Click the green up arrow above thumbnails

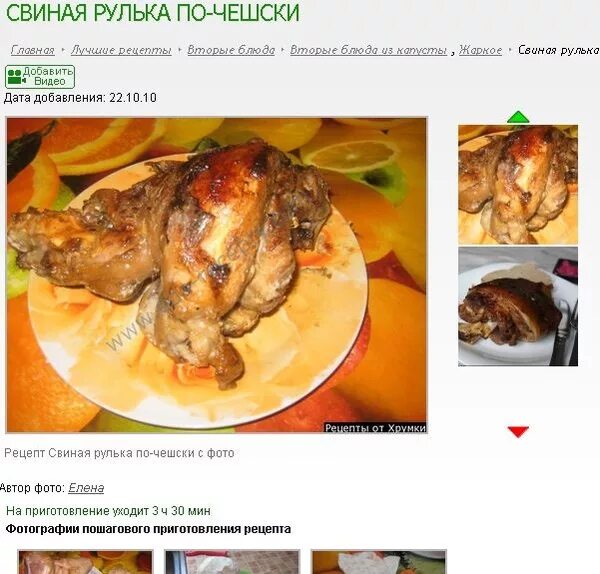[518, 117]
